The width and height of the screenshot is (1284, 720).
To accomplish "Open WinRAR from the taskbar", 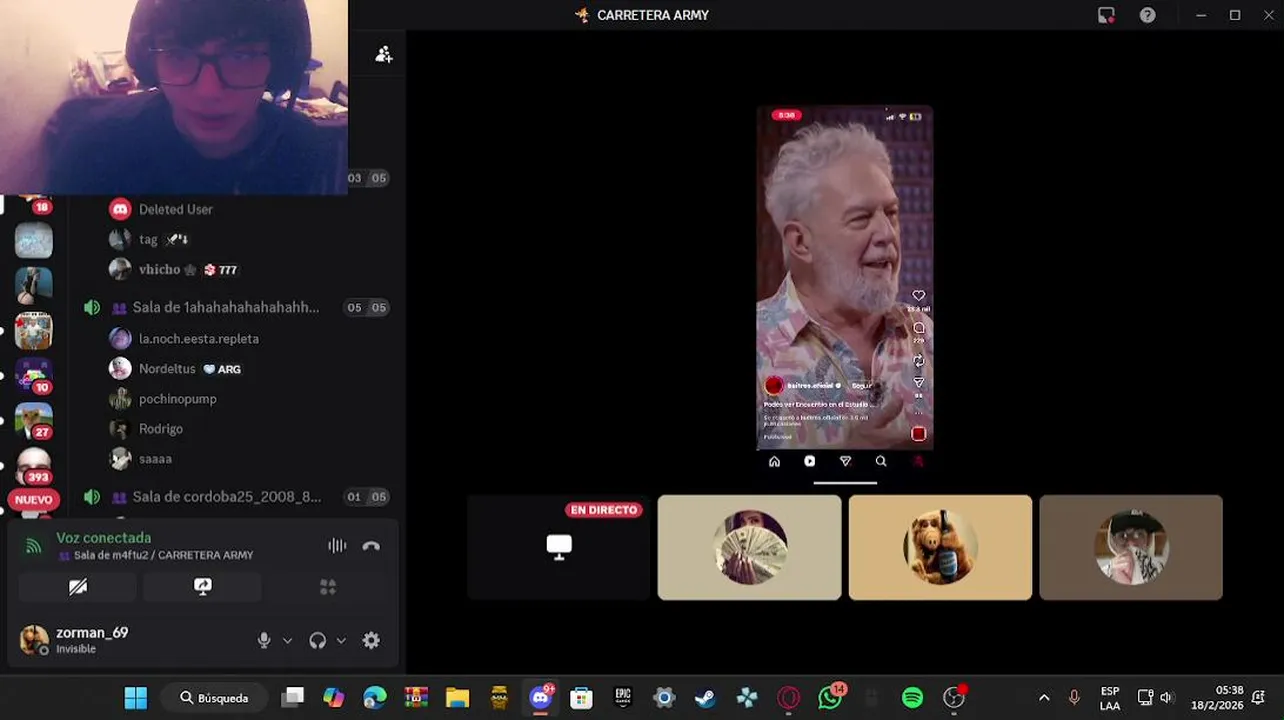I will coord(416,698).
